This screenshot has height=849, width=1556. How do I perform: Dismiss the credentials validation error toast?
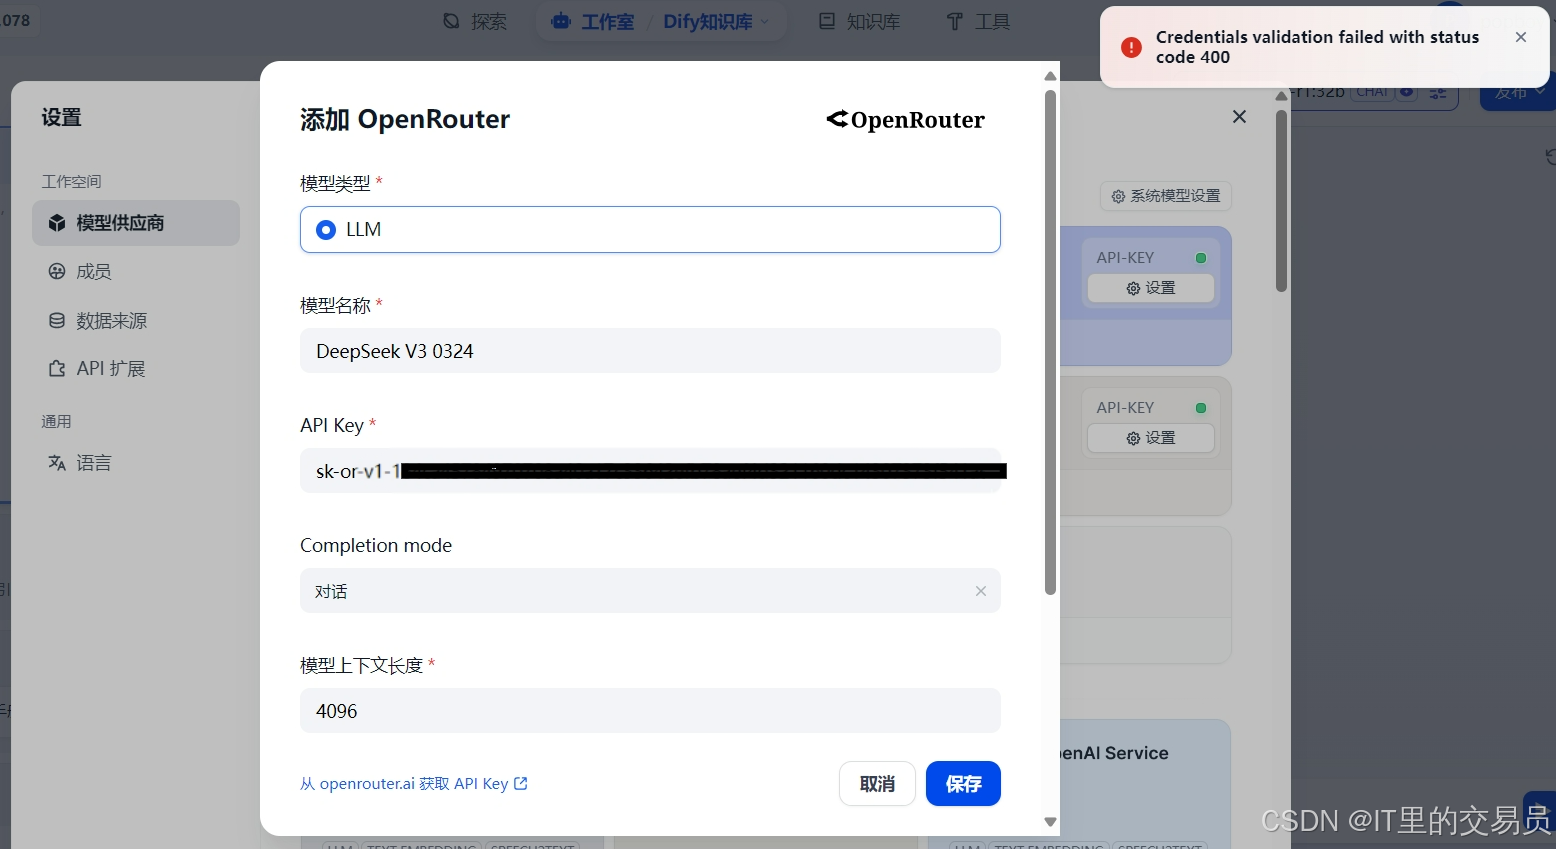click(1521, 37)
